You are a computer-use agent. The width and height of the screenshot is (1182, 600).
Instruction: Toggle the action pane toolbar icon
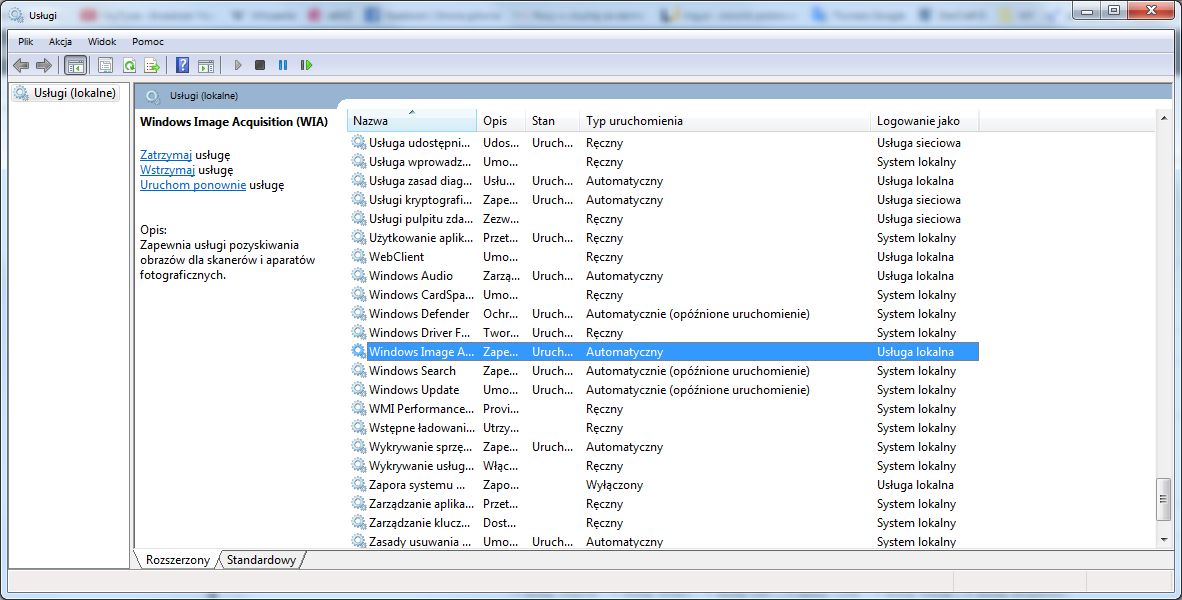[x=206, y=66]
